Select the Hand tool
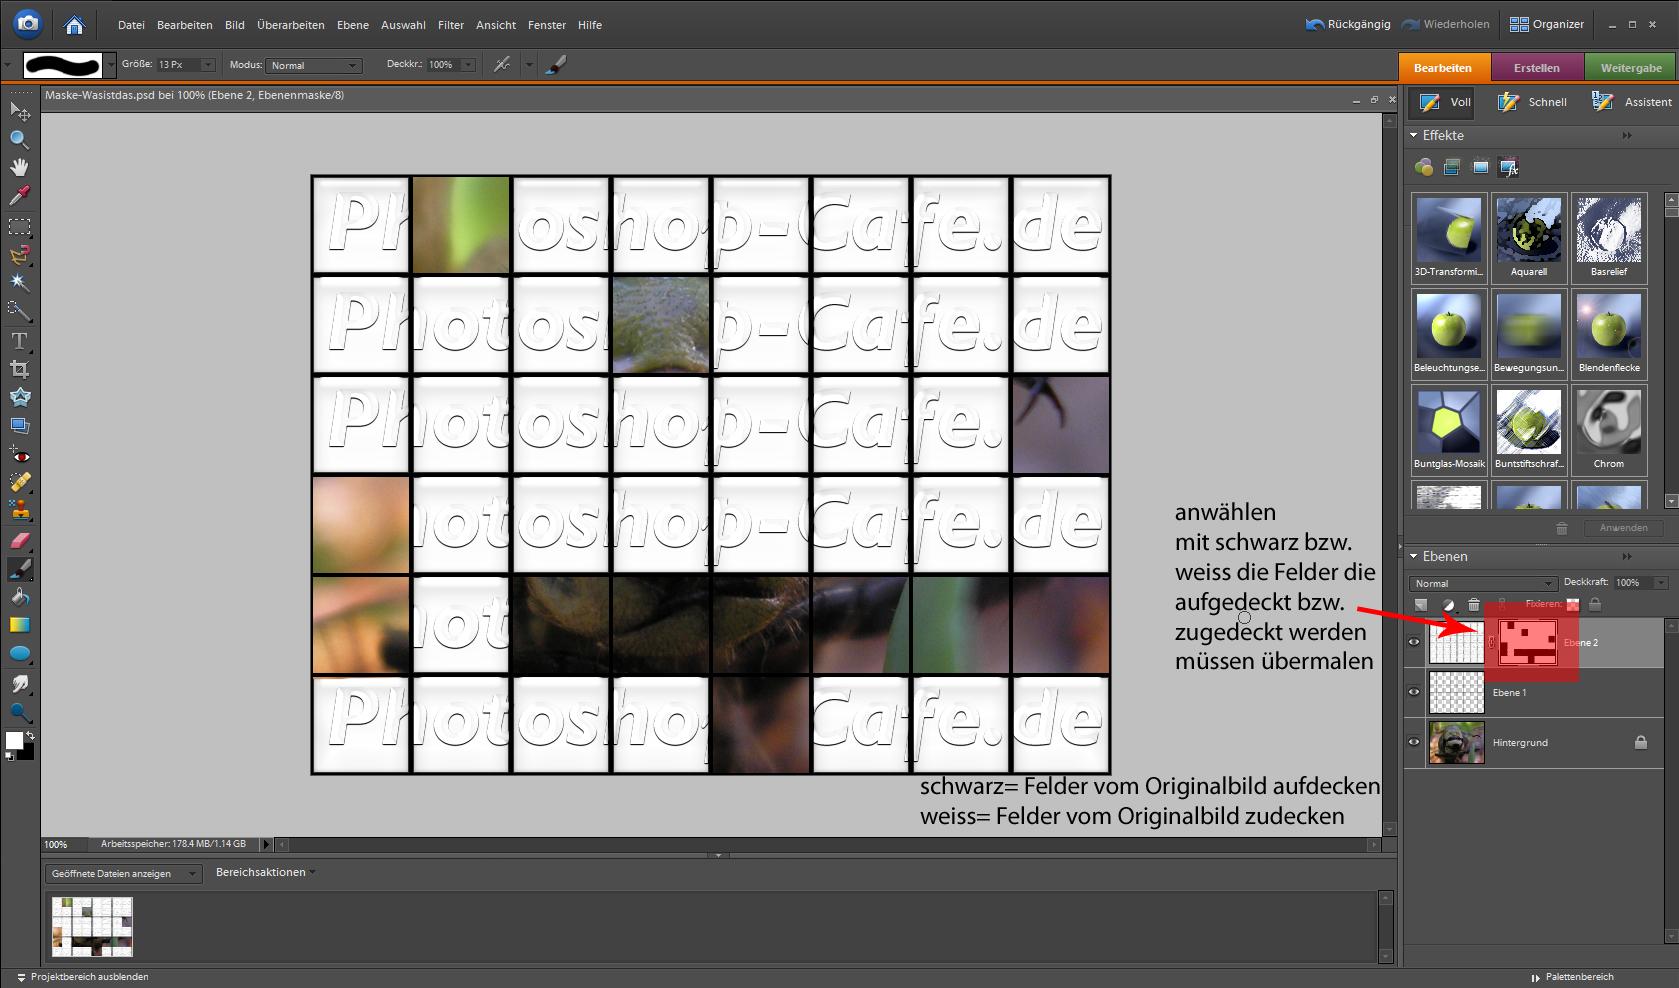This screenshot has width=1679, height=988. point(19,167)
